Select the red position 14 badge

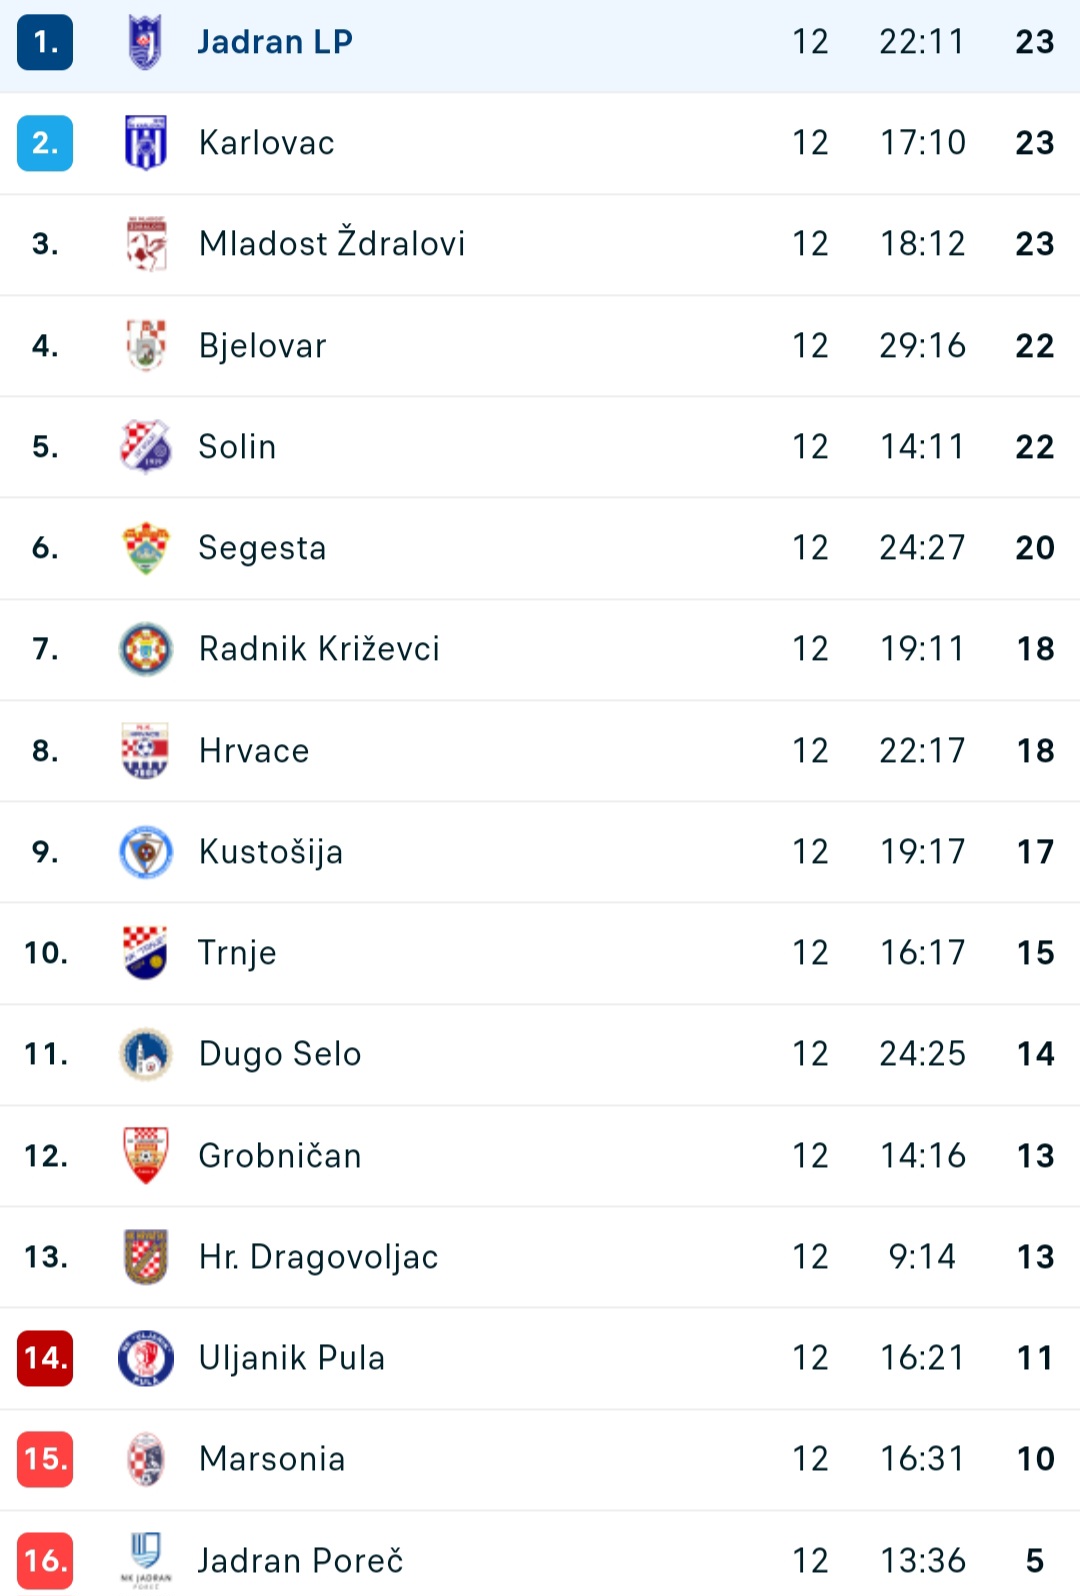coord(45,1358)
